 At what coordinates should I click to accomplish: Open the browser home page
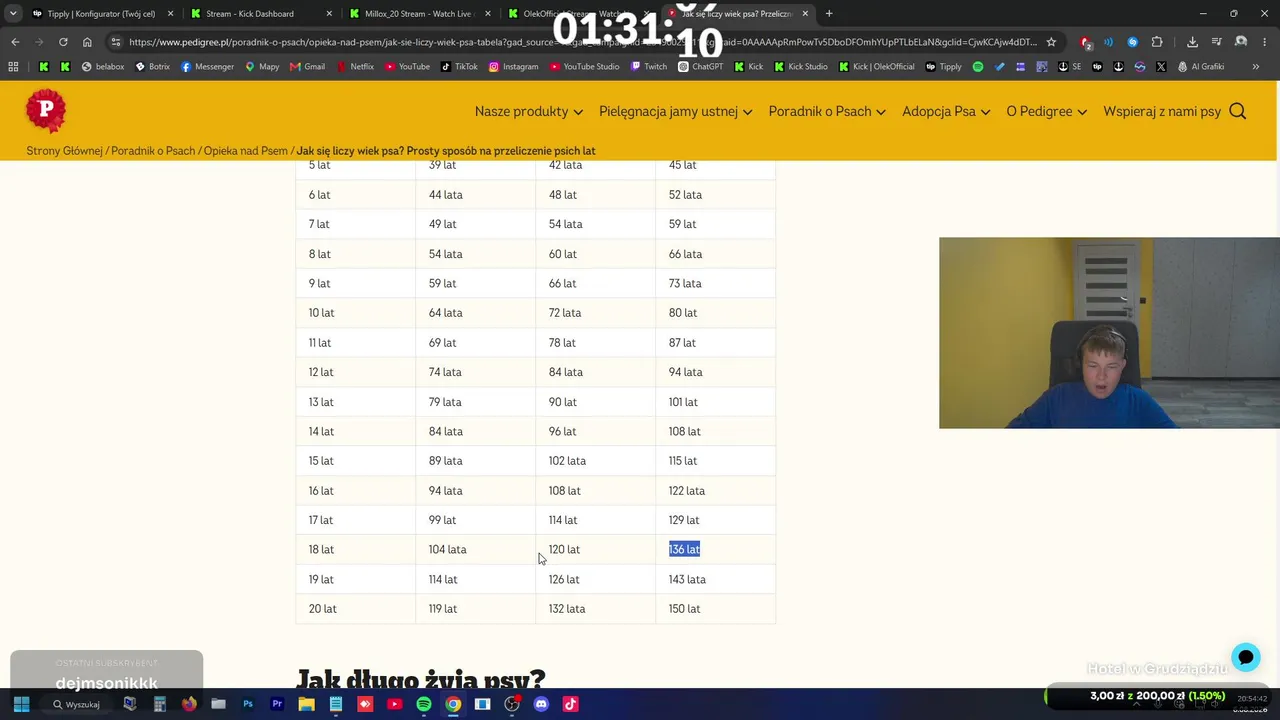click(x=87, y=42)
